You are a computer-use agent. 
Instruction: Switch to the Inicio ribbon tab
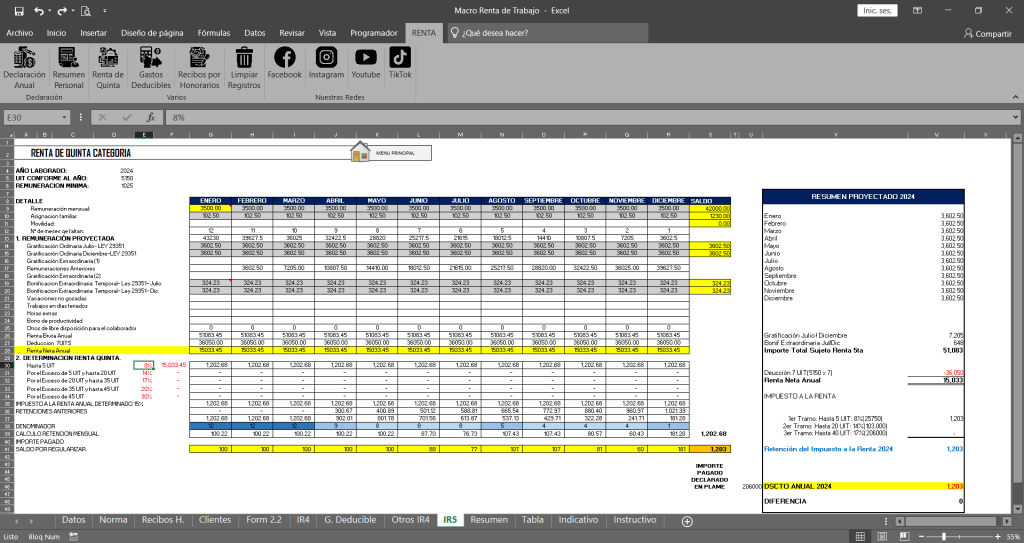pos(56,33)
